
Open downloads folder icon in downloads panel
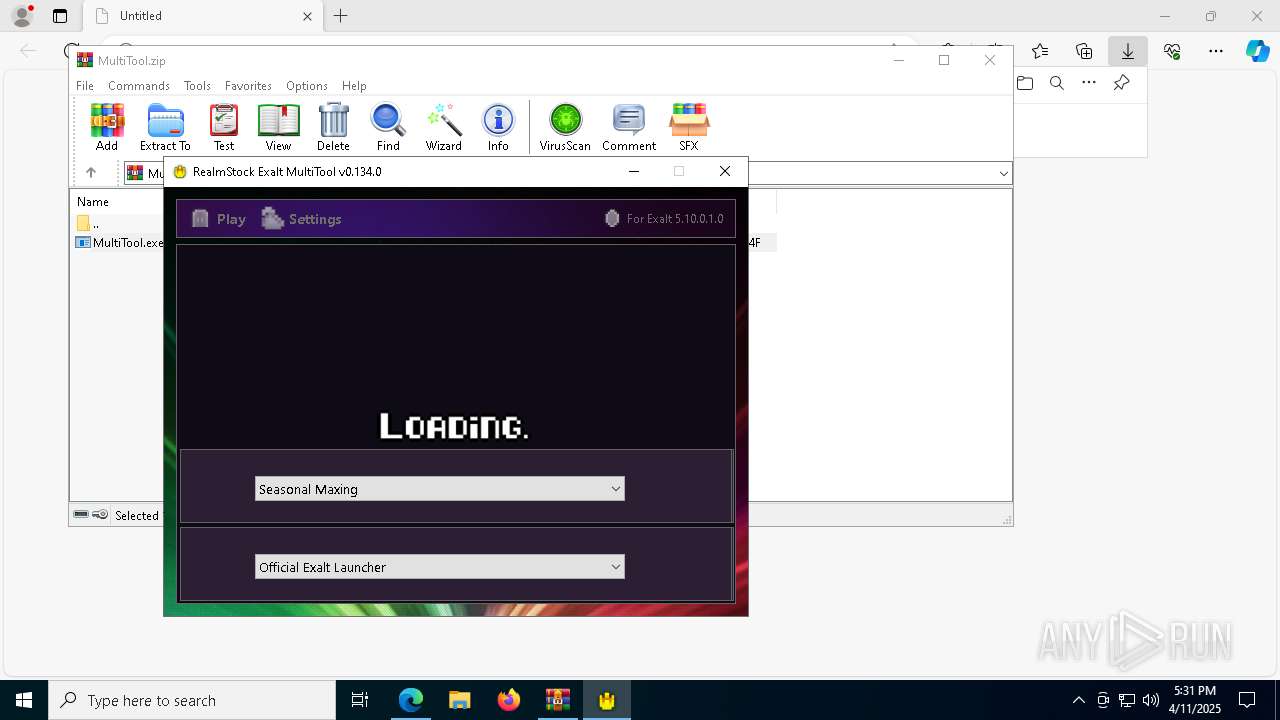coord(1025,83)
